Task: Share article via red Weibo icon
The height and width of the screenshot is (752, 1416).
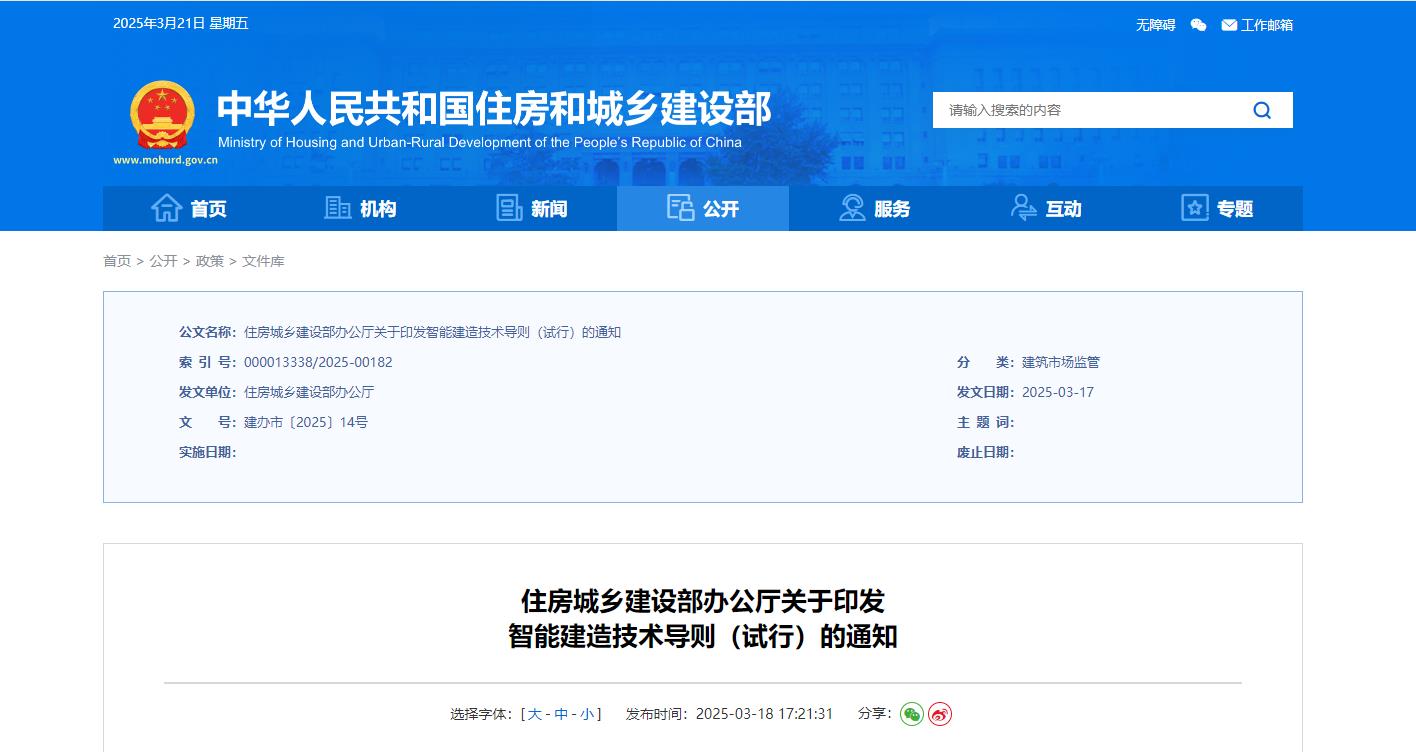Action: [x=940, y=714]
